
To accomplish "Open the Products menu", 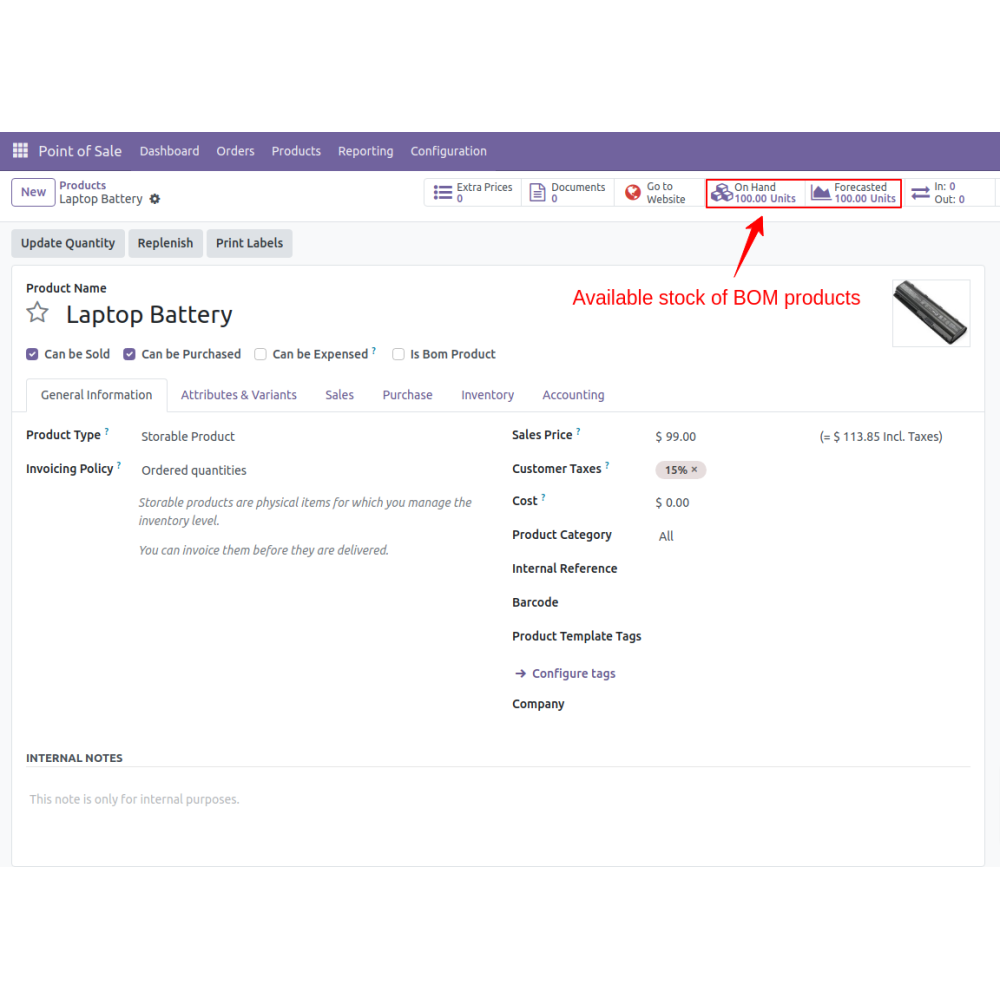I will (x=296, y=151).
